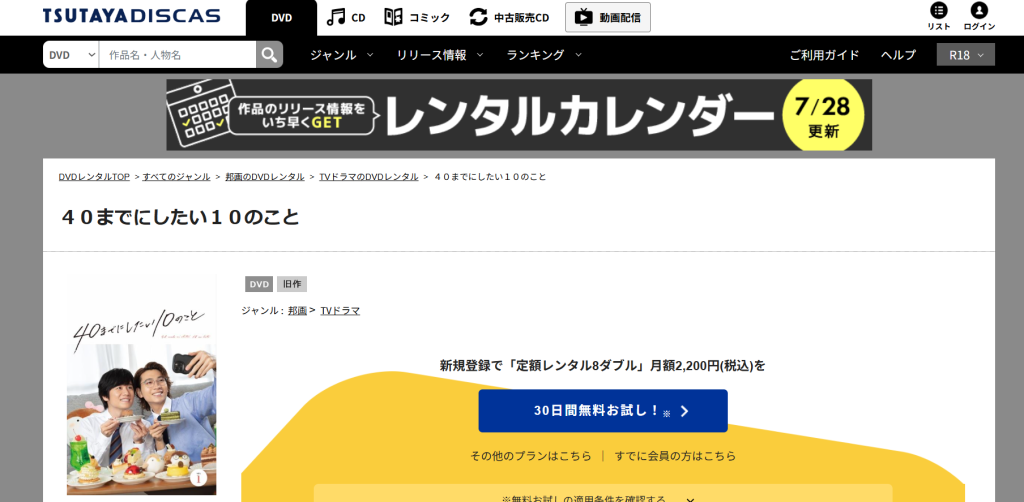Click the 7/28 更新 yellow badge
The width and height of the screenshot is (1024, 502).
pyautogui.click(x=823, y=116)
